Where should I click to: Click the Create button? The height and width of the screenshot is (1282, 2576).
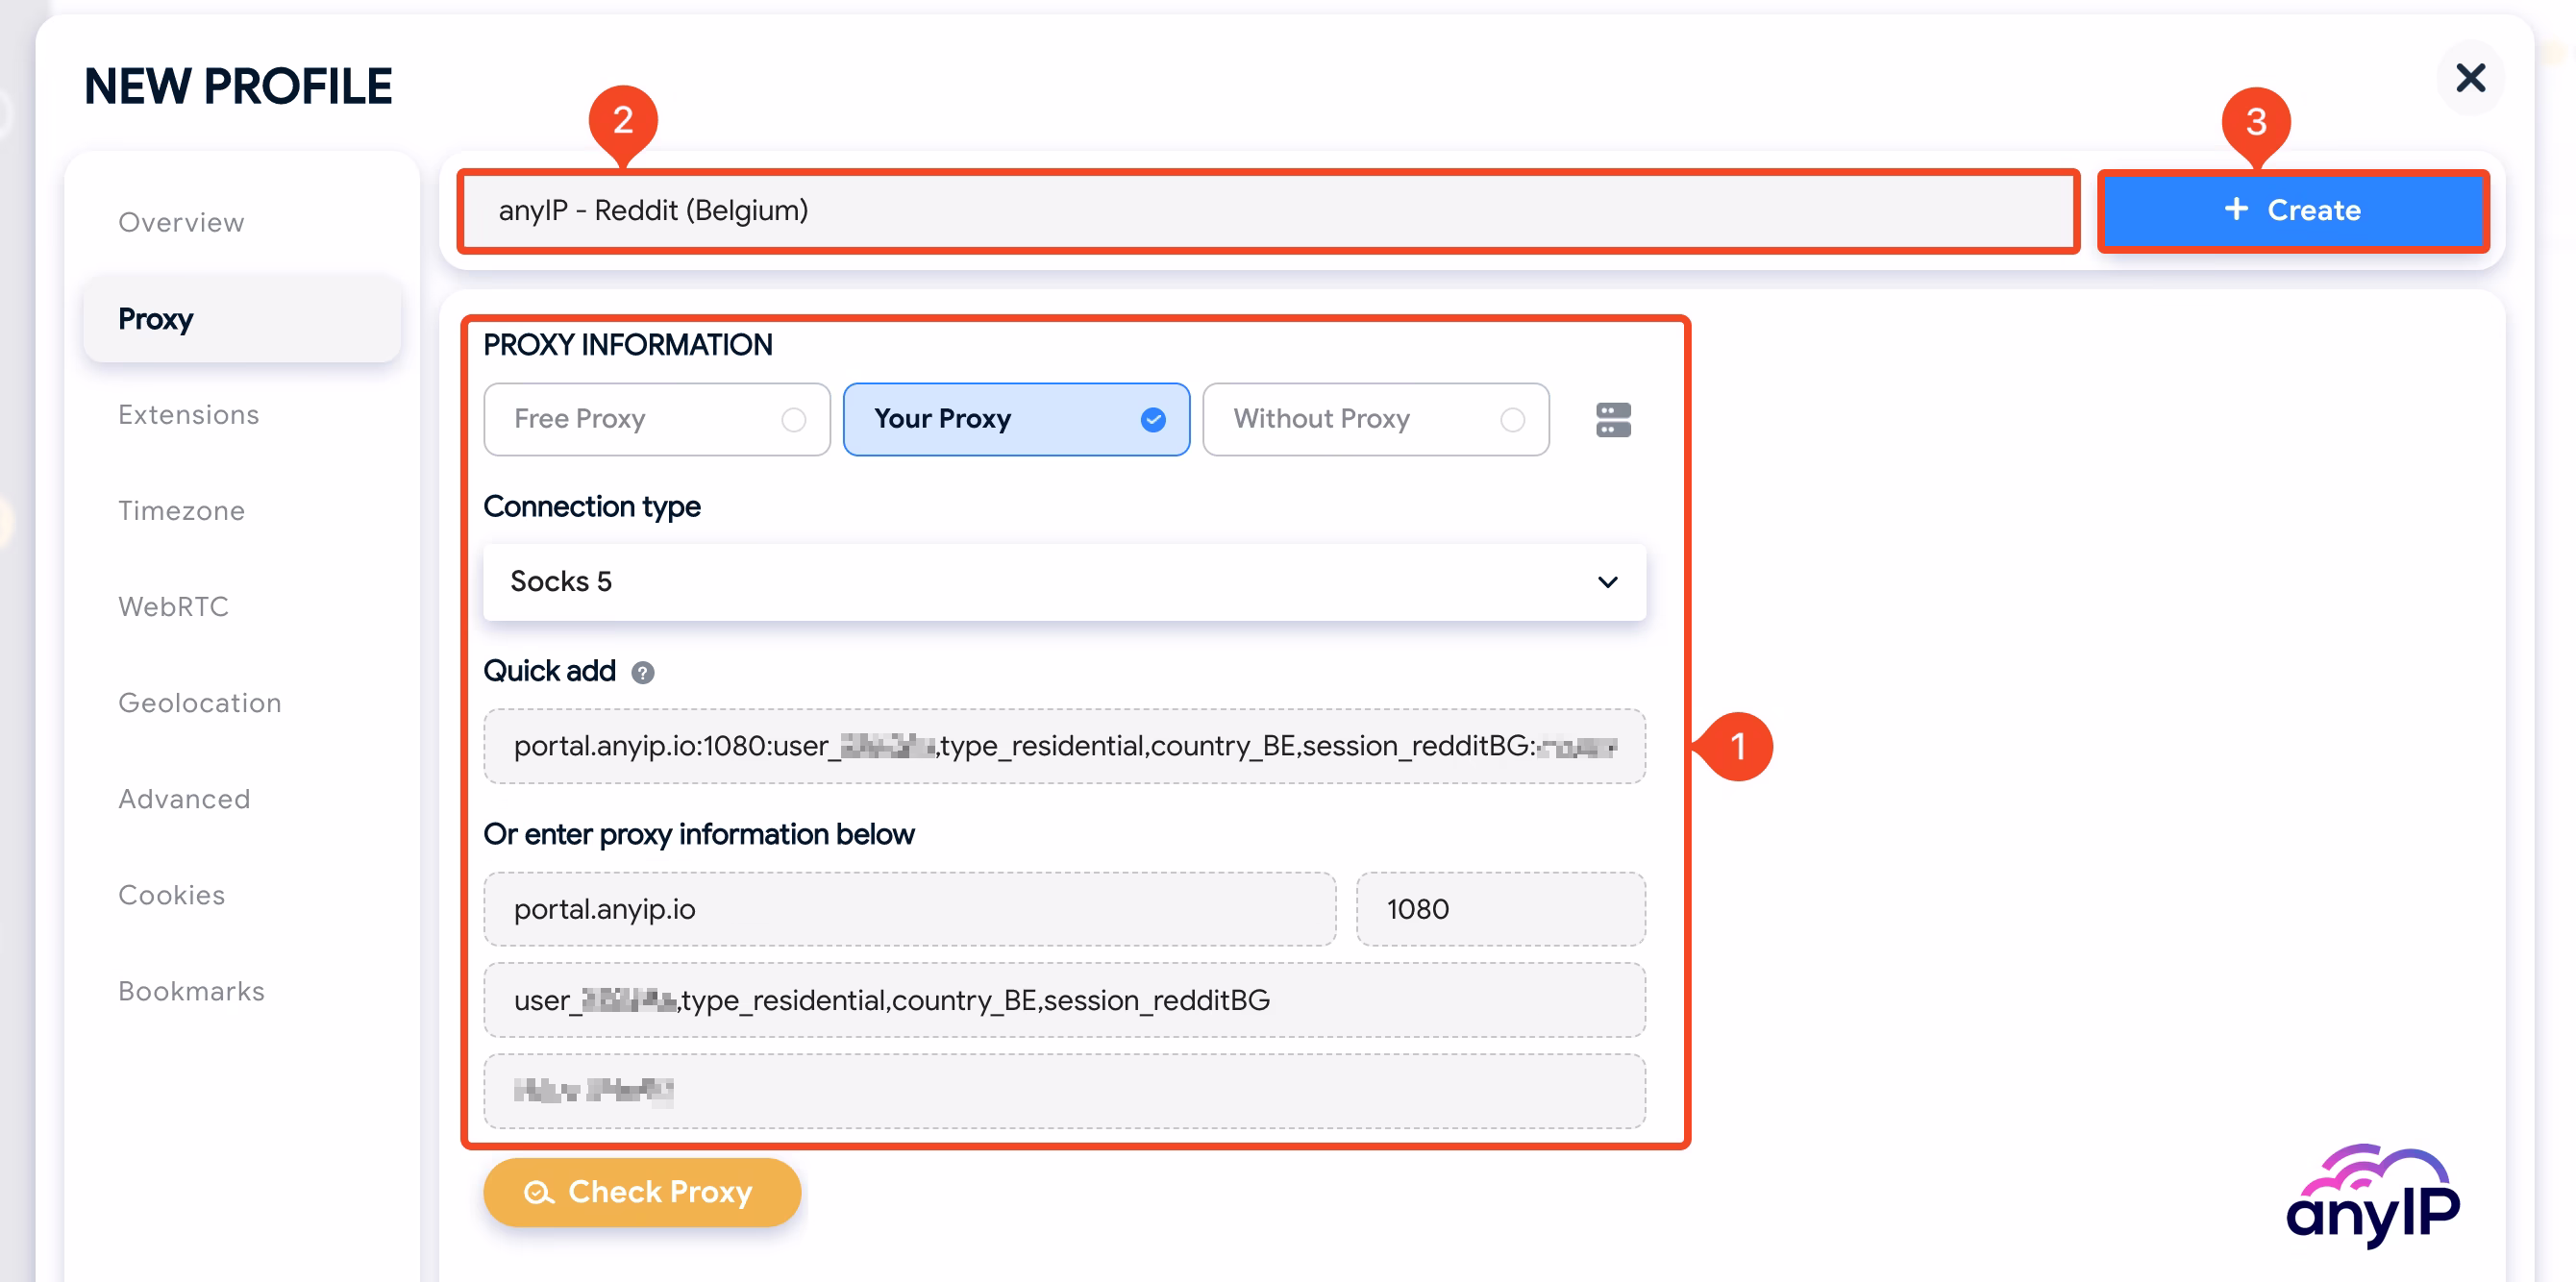tap(2293, 210)
